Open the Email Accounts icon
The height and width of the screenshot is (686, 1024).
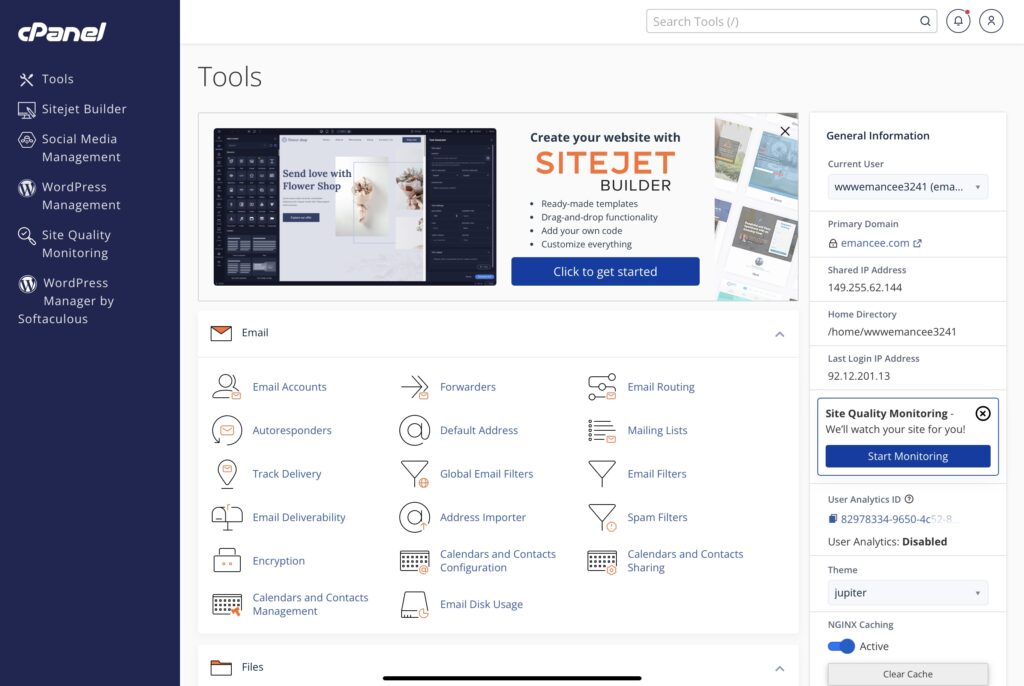[227, 387]
